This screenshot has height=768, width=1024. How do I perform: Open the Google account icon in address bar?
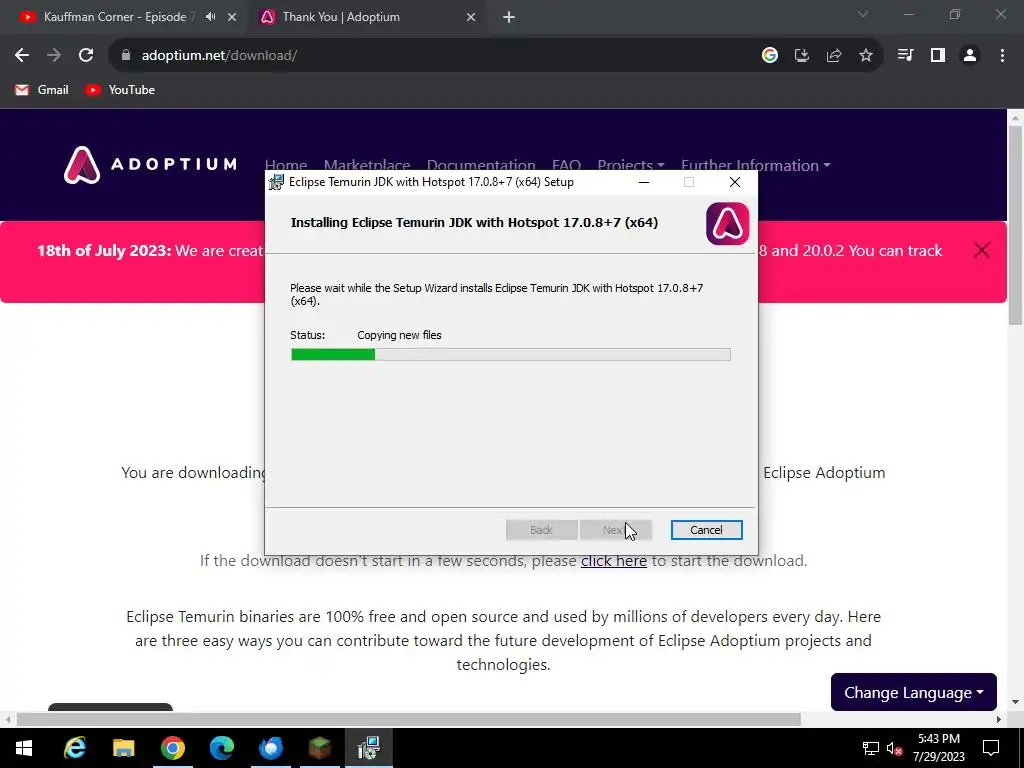770,56
